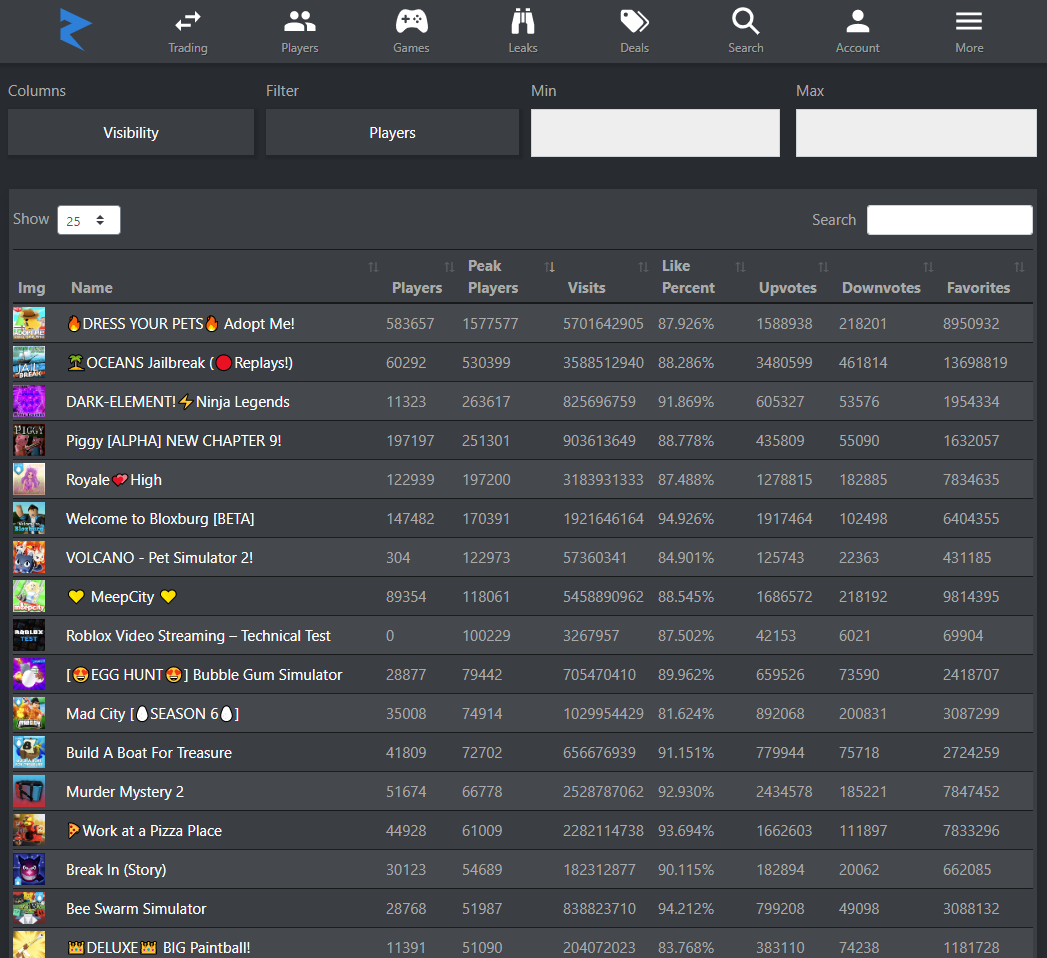This screenshot has height=958, width=1047.
Task: Open MeepCity game thumbnail
Action: (29, 597)
